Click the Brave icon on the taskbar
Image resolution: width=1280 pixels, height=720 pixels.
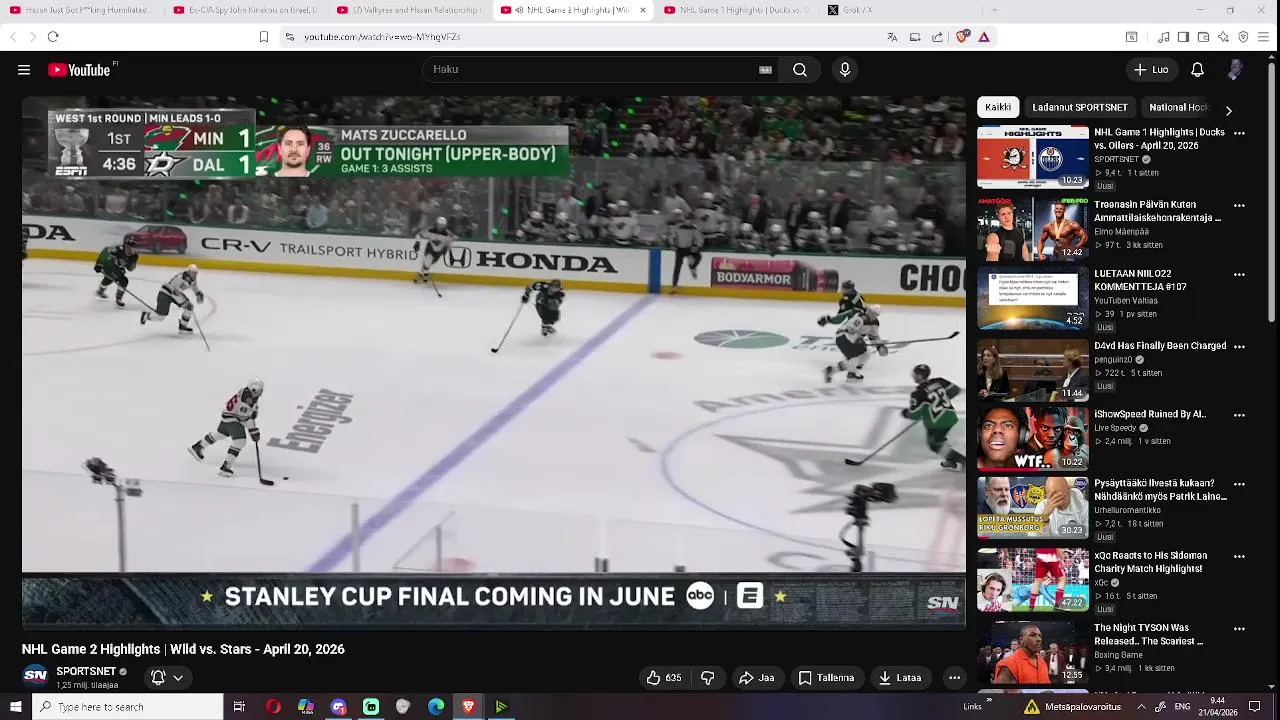click(x=468, y=707)
